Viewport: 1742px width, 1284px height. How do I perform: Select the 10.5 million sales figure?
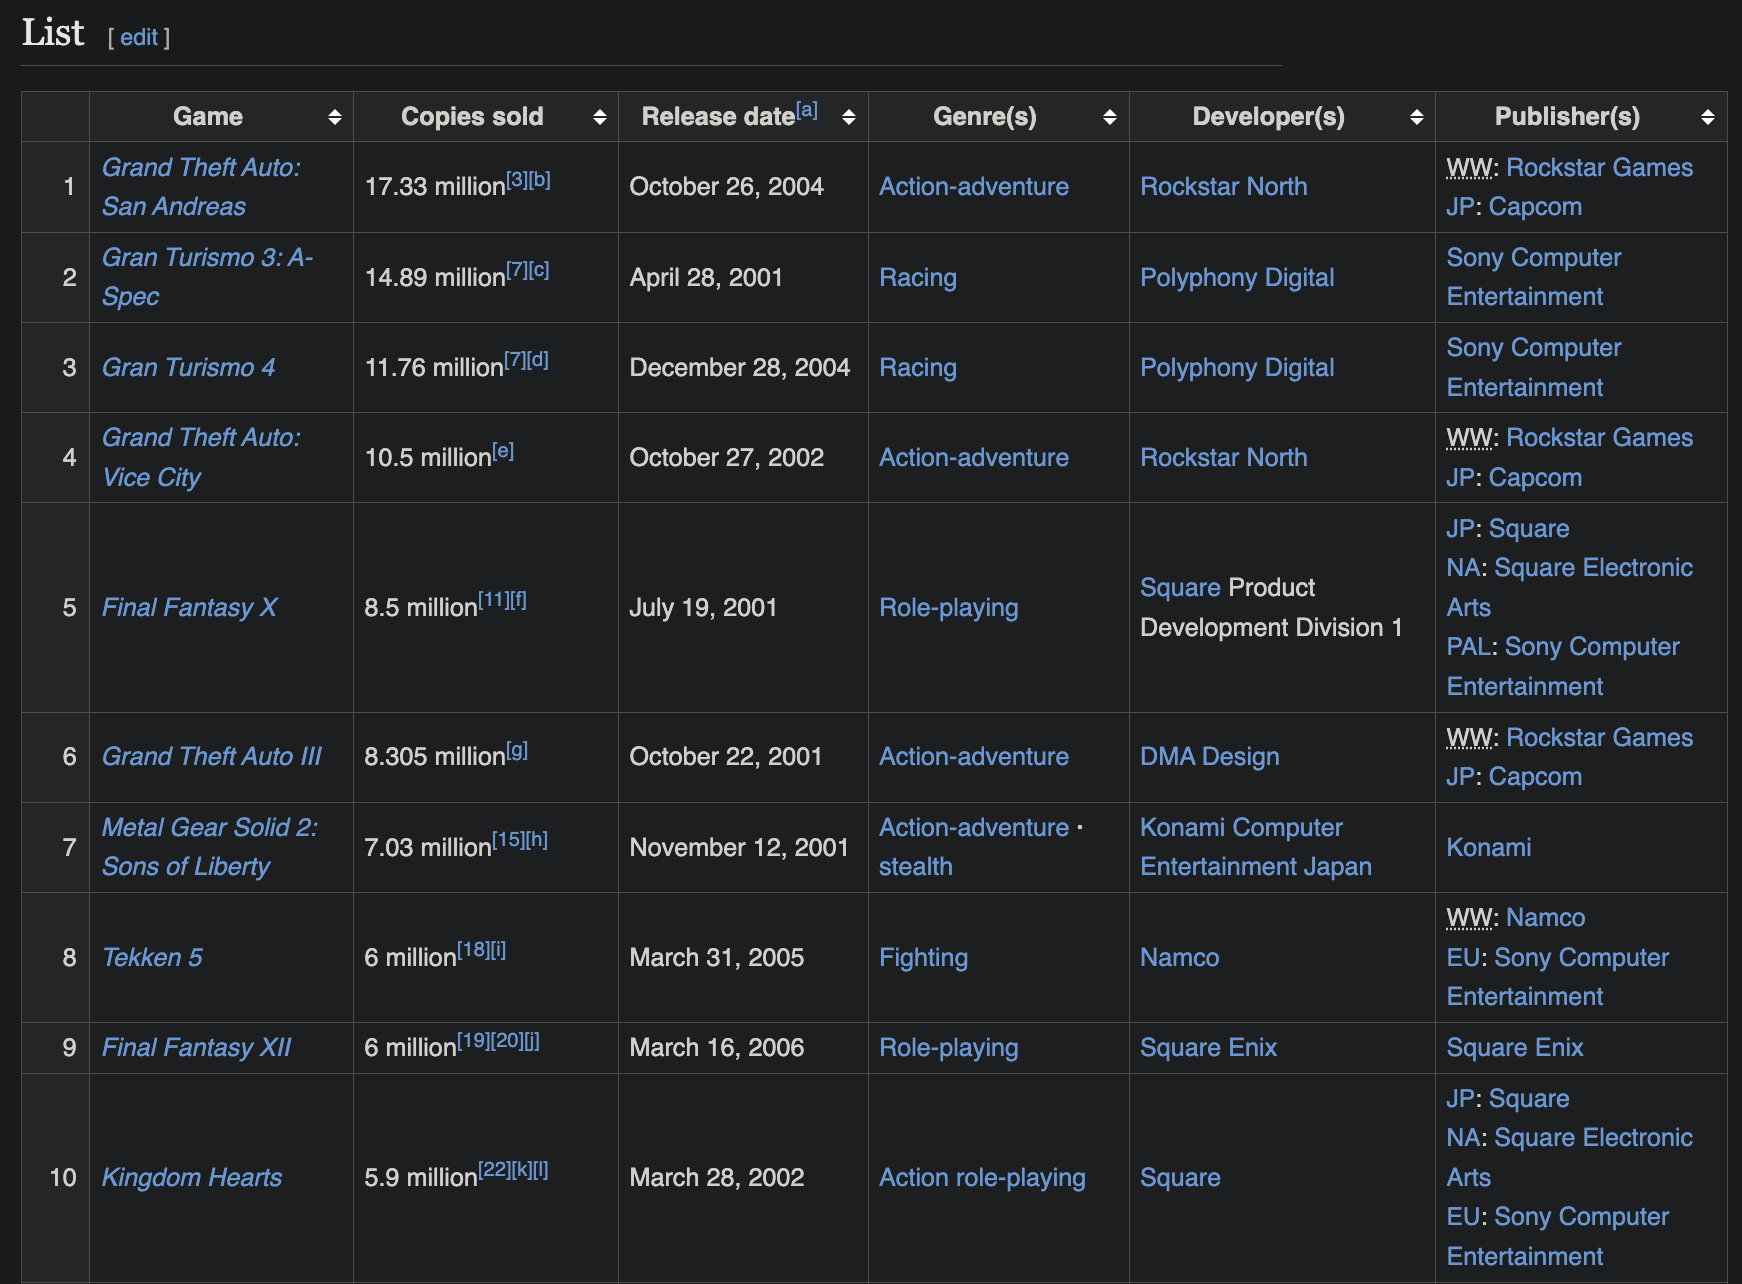428,458
